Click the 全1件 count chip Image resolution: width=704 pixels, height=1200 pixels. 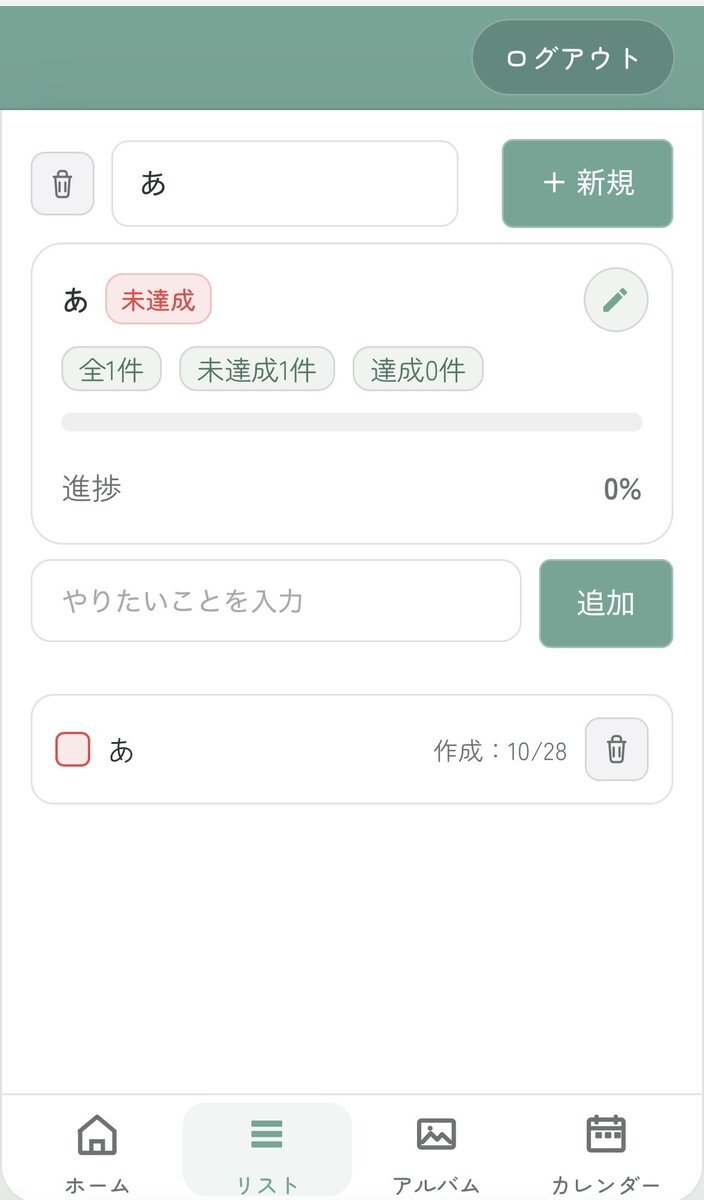pos(111,370)
